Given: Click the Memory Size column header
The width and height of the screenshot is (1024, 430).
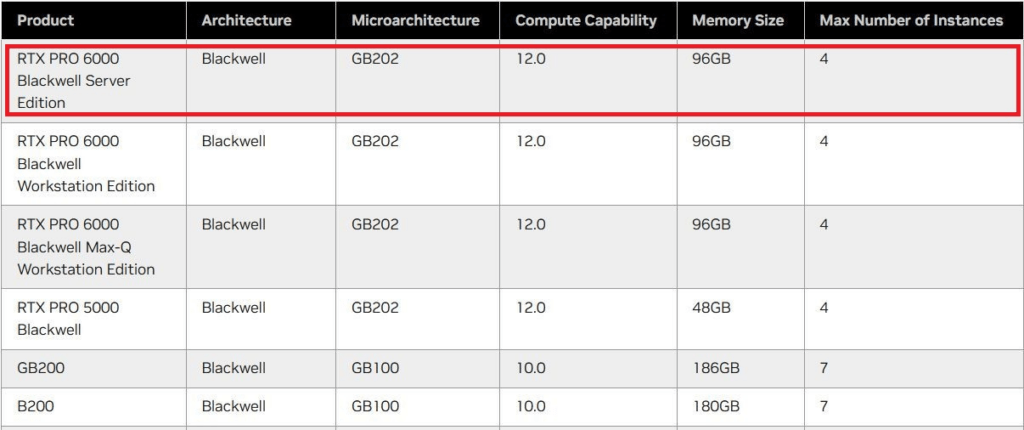Looking at the screenshot, I should (x=737, y=20).
